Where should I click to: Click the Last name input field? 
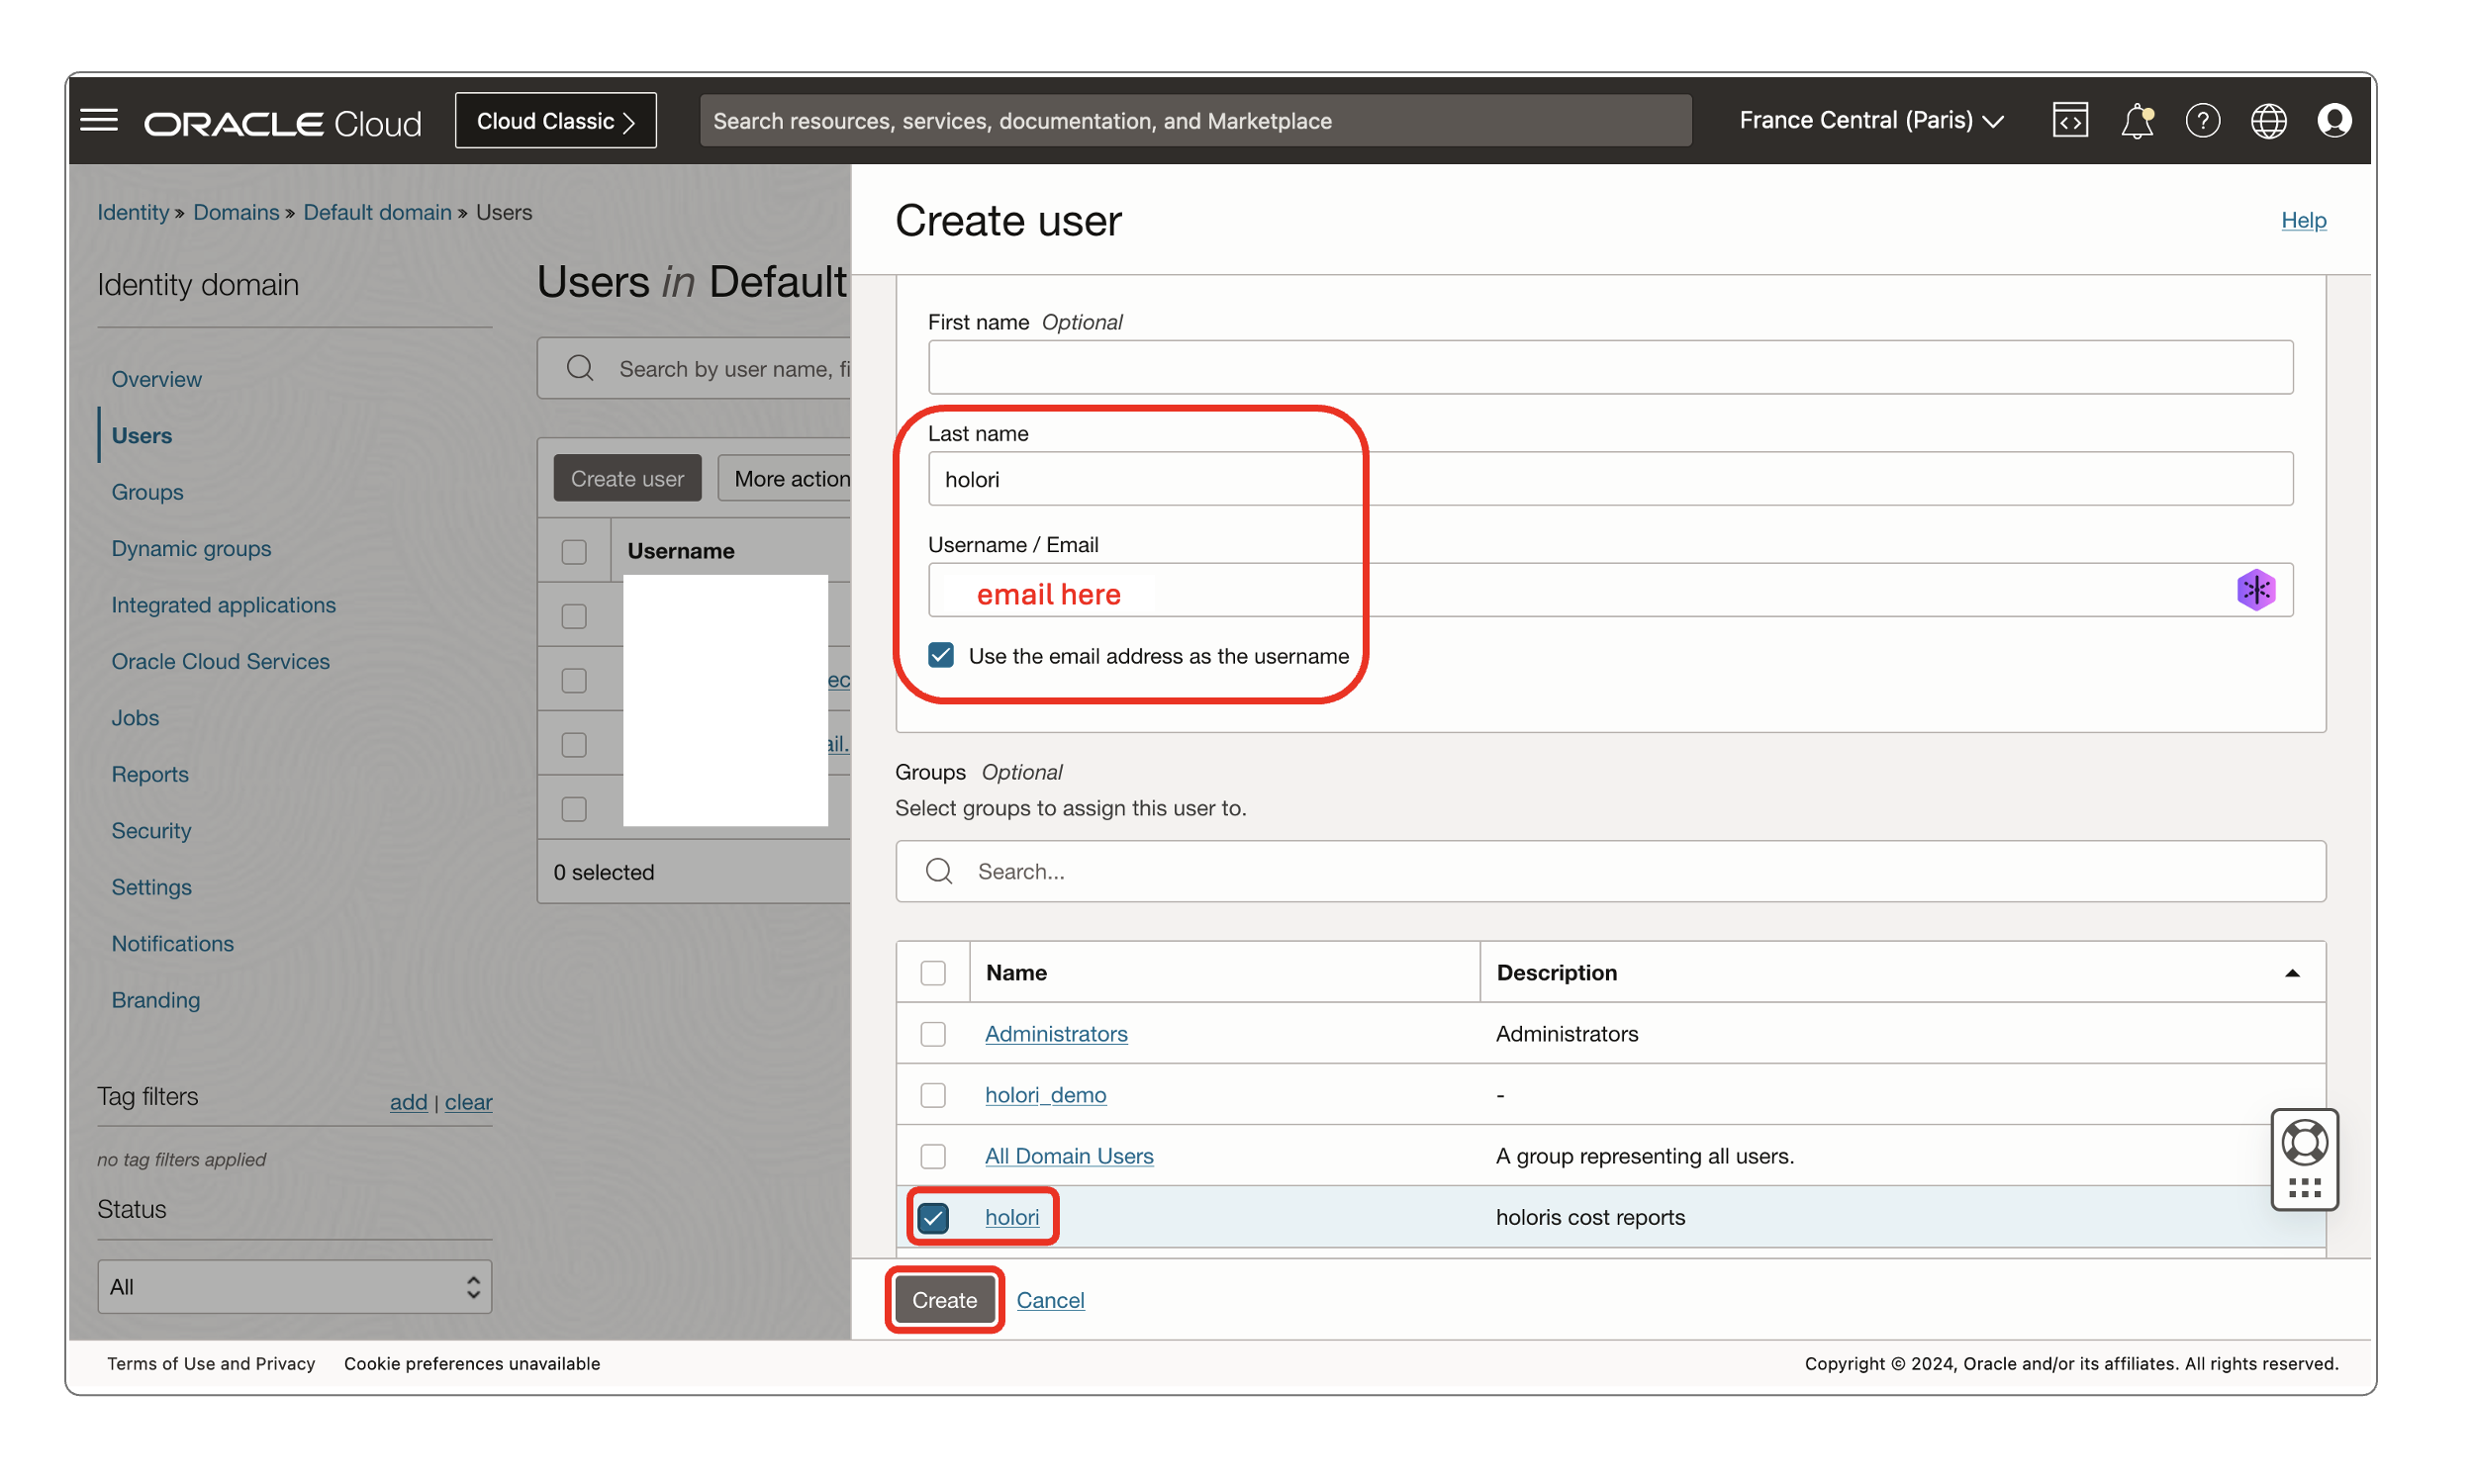[x=1608, y=477]
